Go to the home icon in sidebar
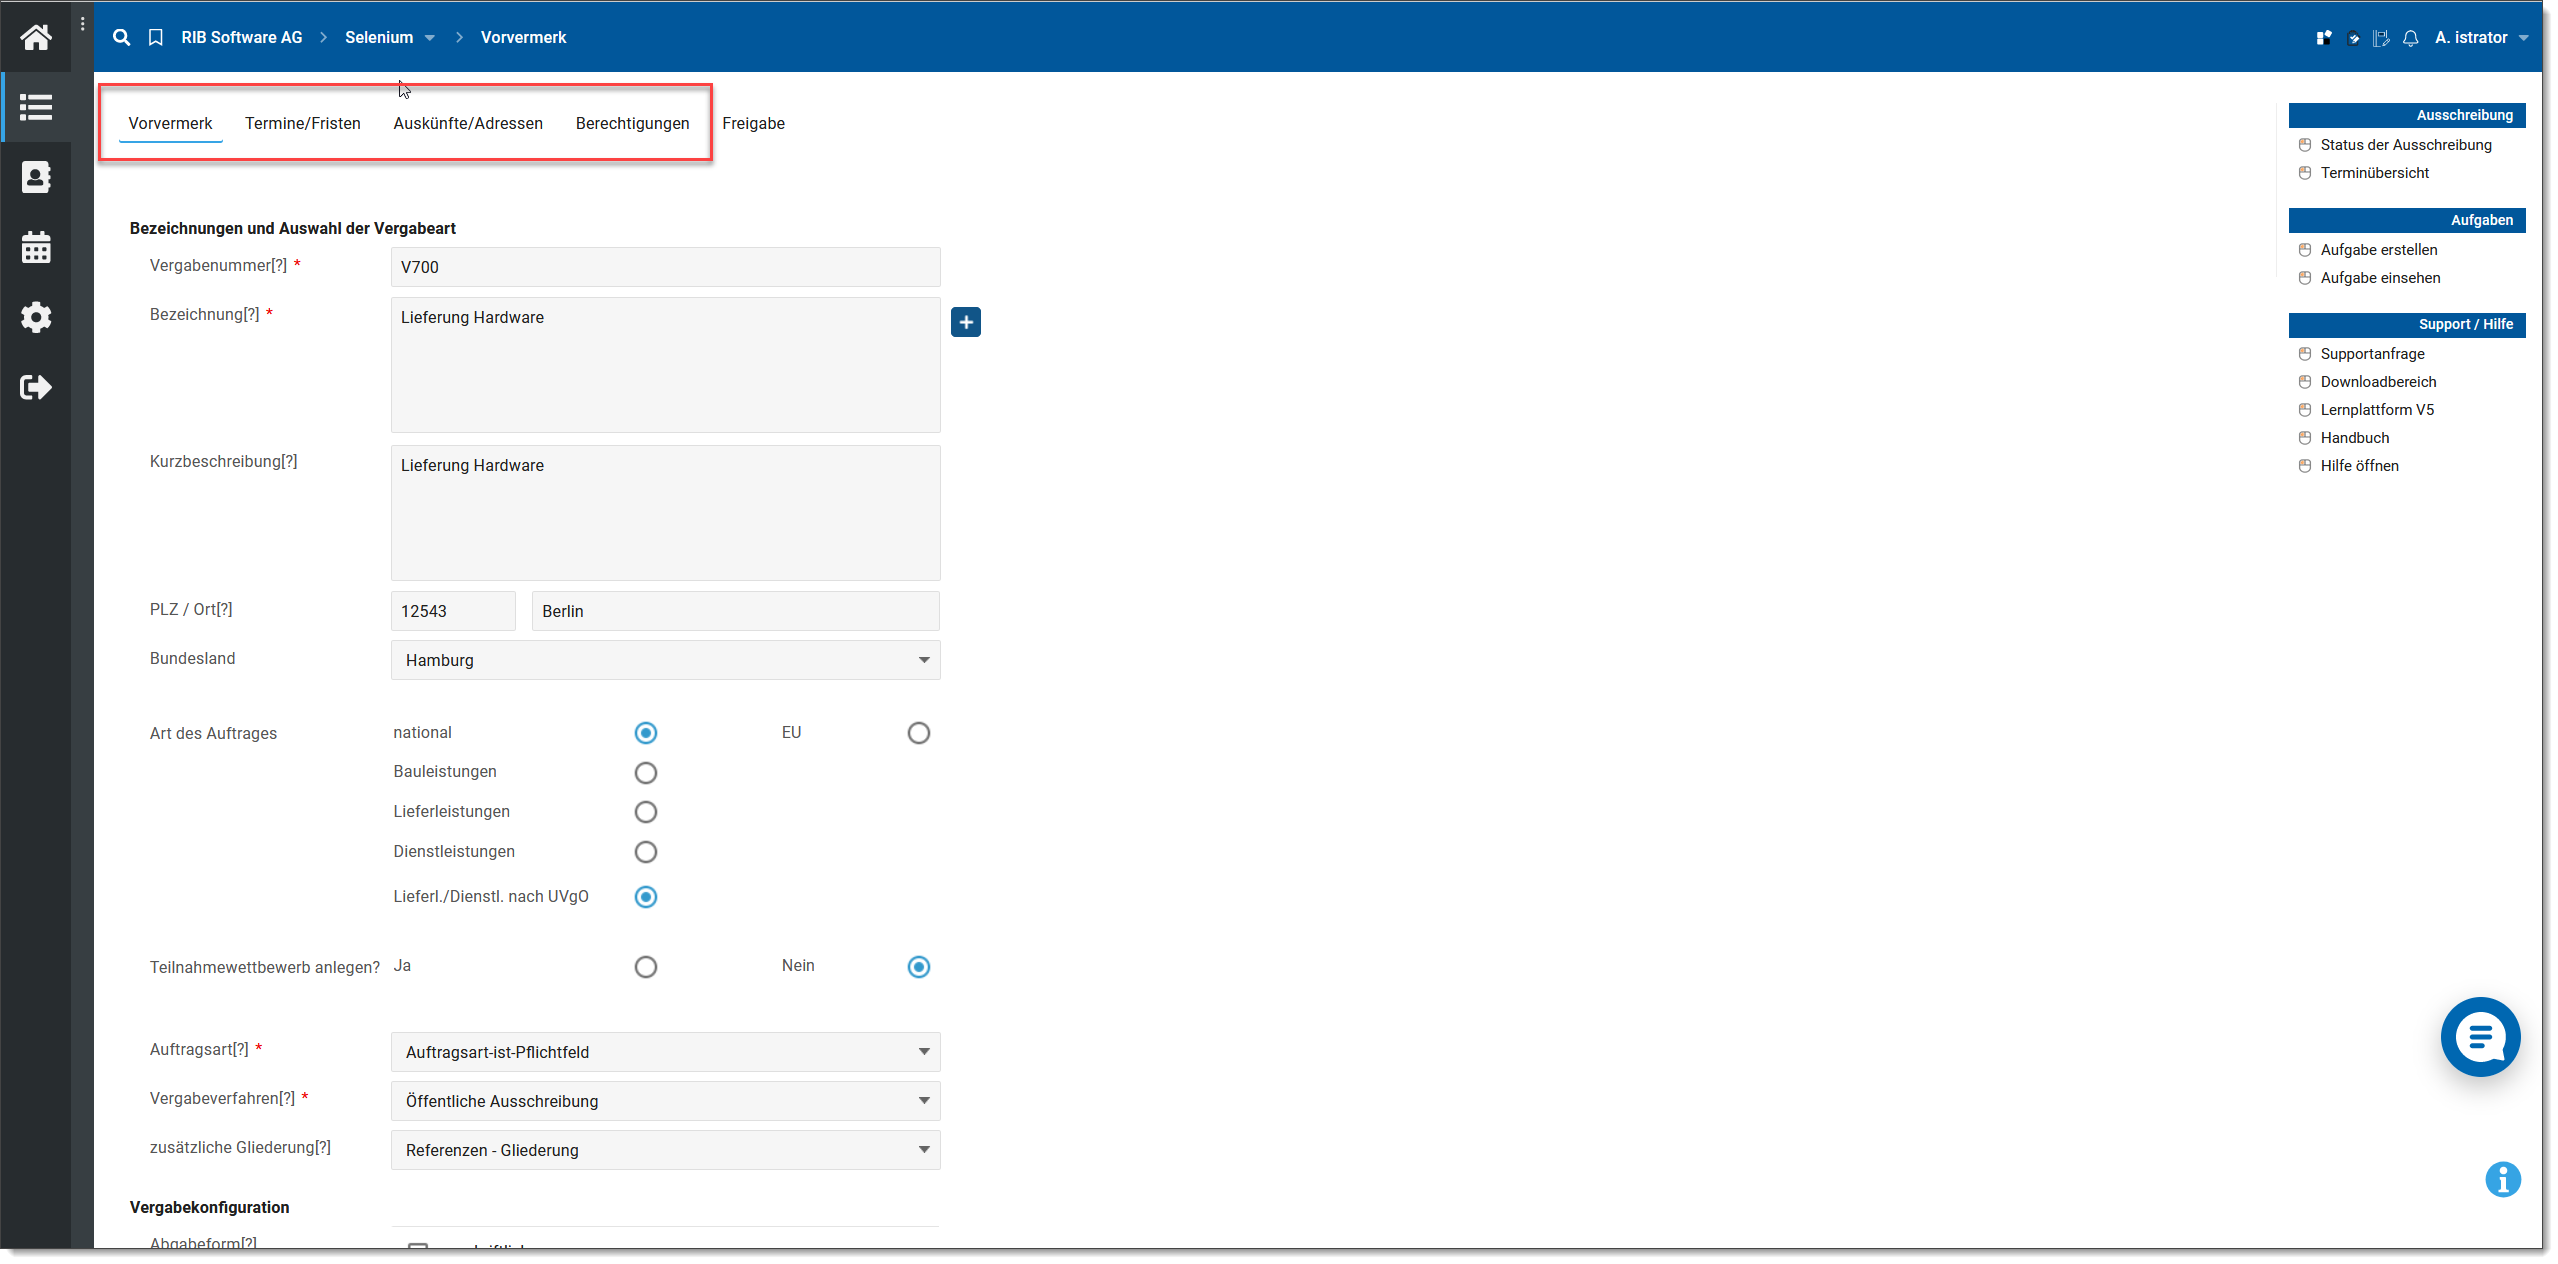The image size is (2558, 1264). (36, 37)
